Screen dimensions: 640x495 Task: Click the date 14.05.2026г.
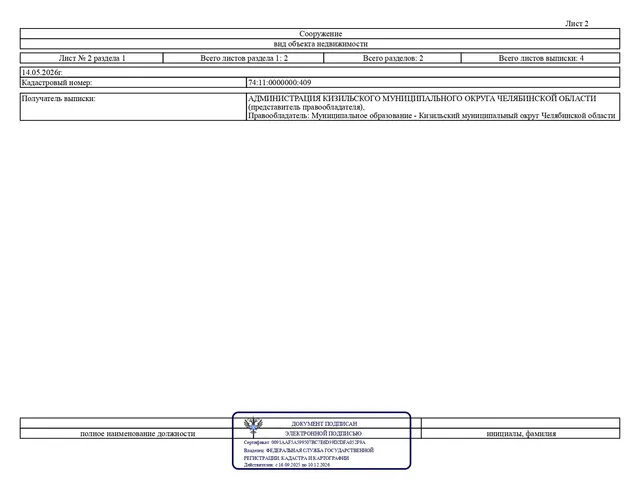point(42,72)
